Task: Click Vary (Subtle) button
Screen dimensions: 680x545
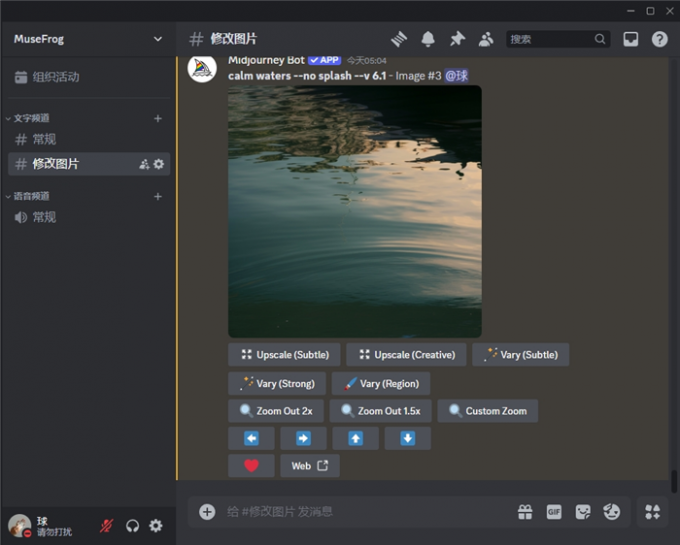Action: 520,355
